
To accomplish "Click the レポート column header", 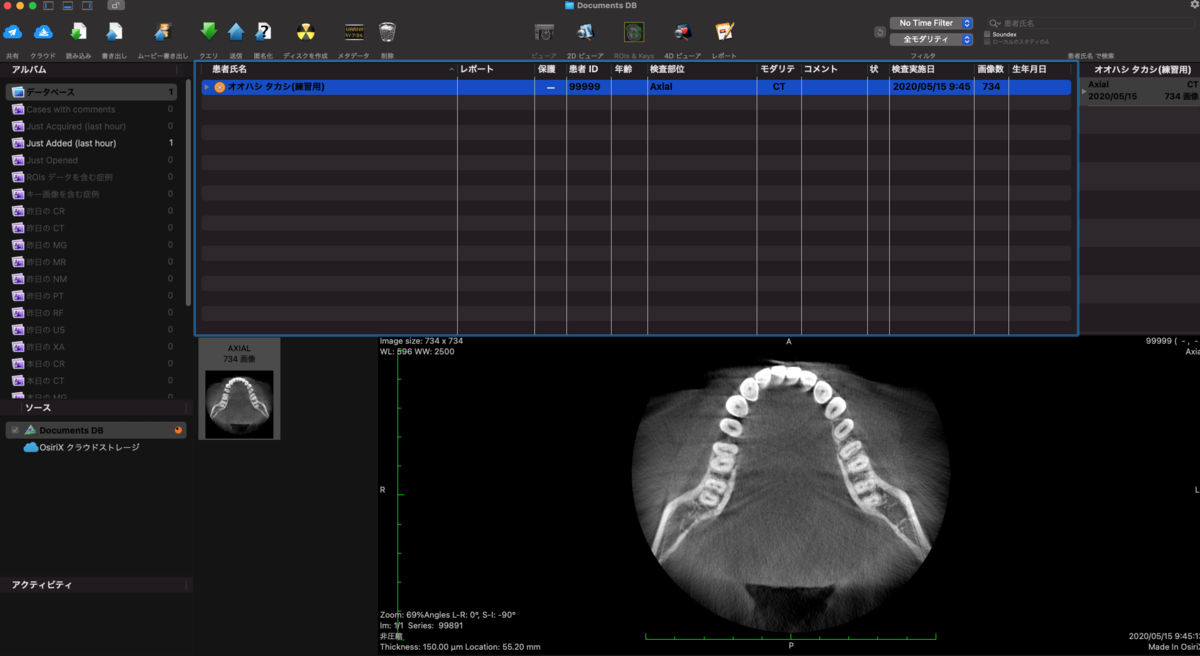I will (495, 70).
